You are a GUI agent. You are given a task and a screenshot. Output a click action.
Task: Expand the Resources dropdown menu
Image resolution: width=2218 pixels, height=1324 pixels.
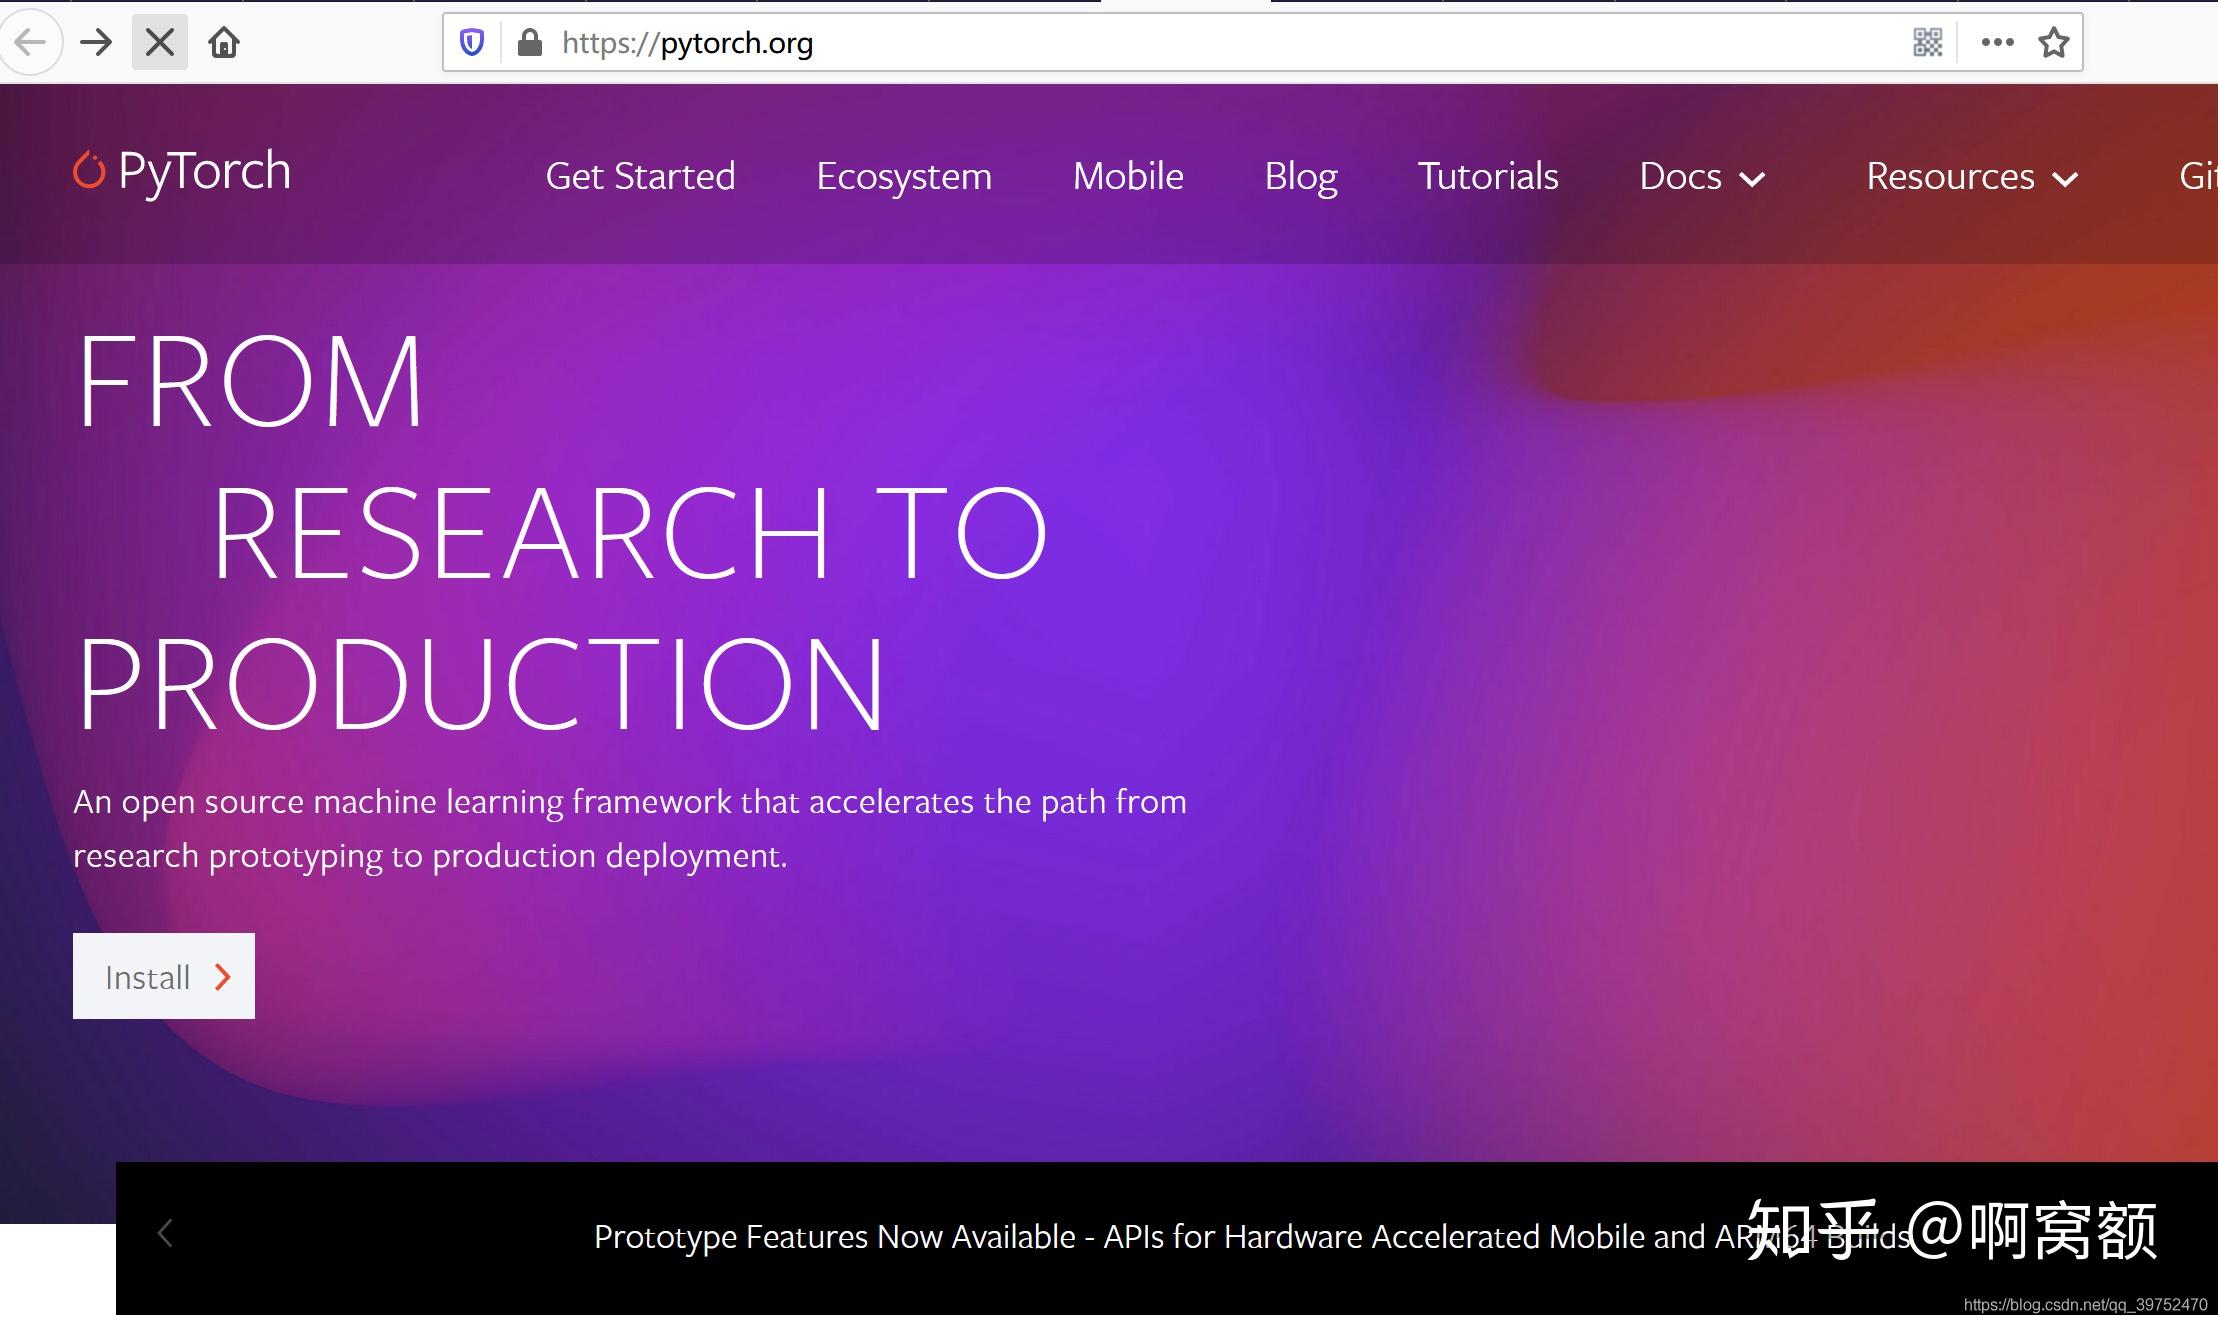(x=1972, y=176)
